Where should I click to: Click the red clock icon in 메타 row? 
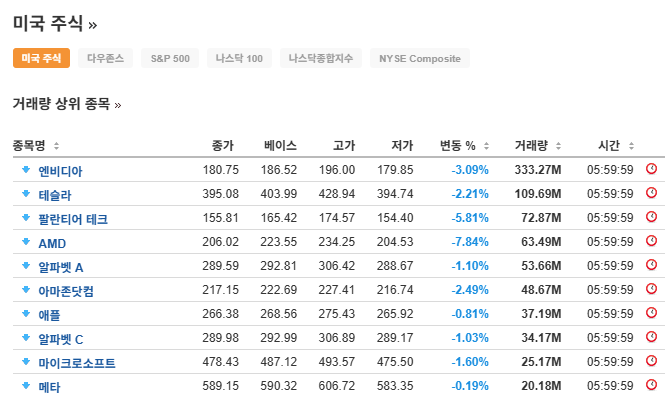[x=651, y=385]
